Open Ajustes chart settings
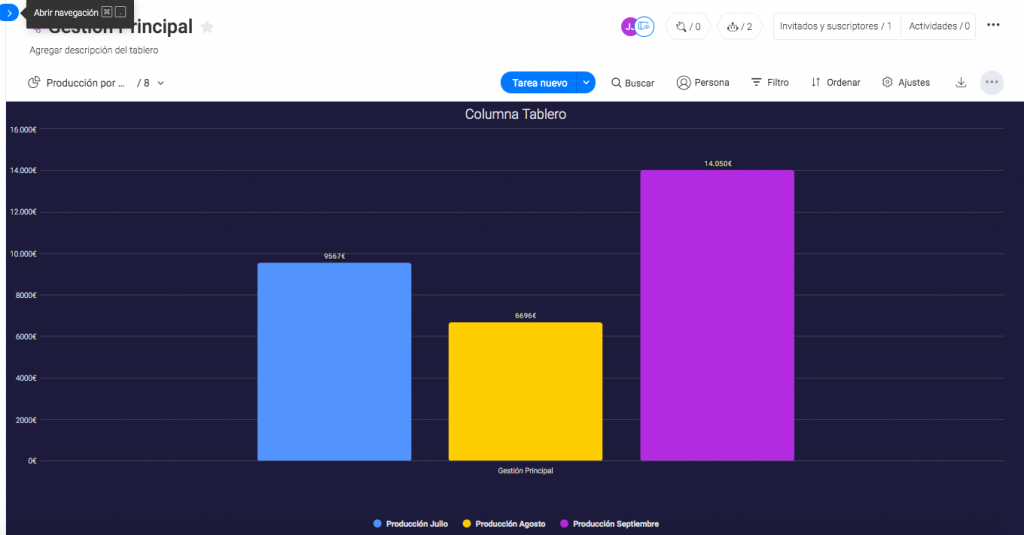The width and height of the screenshot is (1024, 535). point(906,83)
